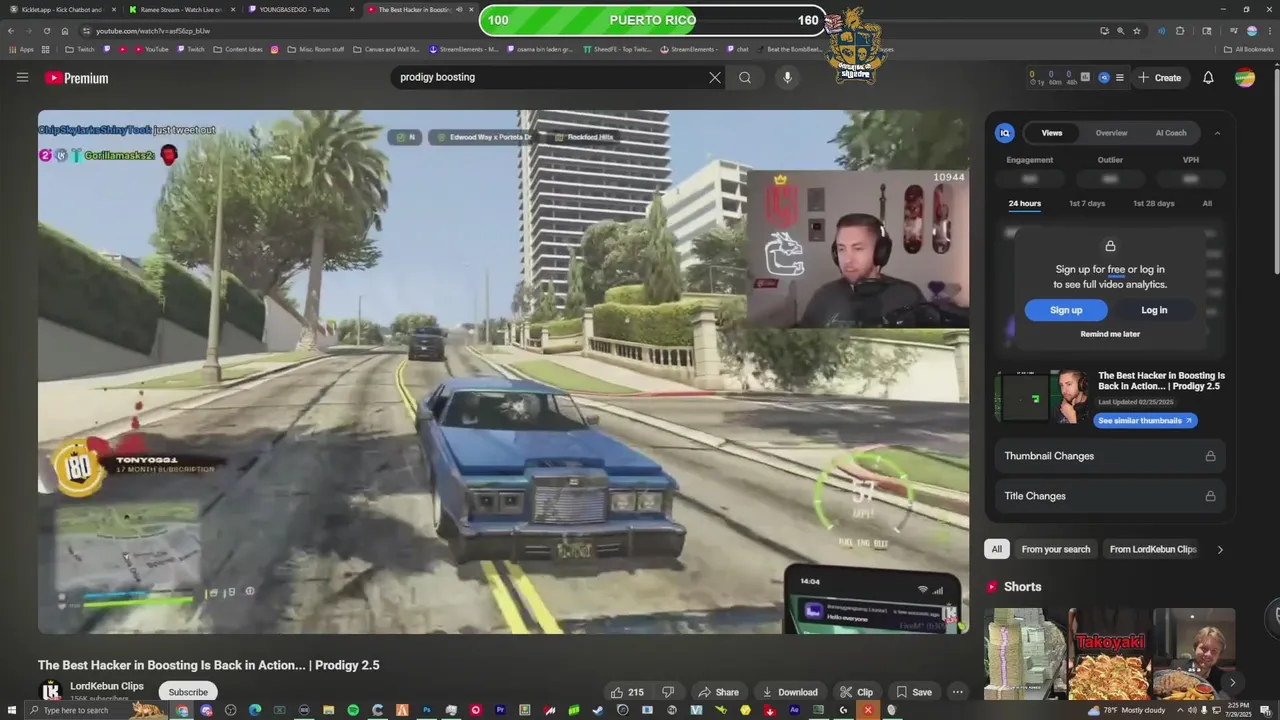Open the Misc. Room stuff bookmark folder
The image size is (1280, 720).
pyautogui.click(x=315, y=49)
